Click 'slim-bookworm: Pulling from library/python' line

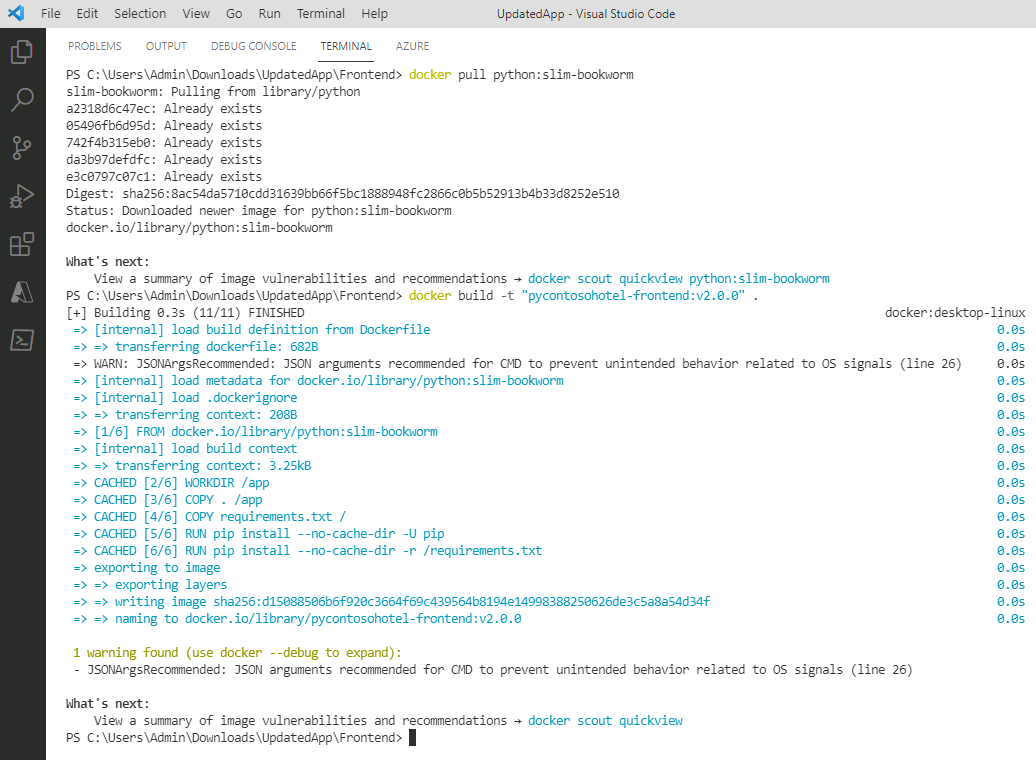[213, 92]
